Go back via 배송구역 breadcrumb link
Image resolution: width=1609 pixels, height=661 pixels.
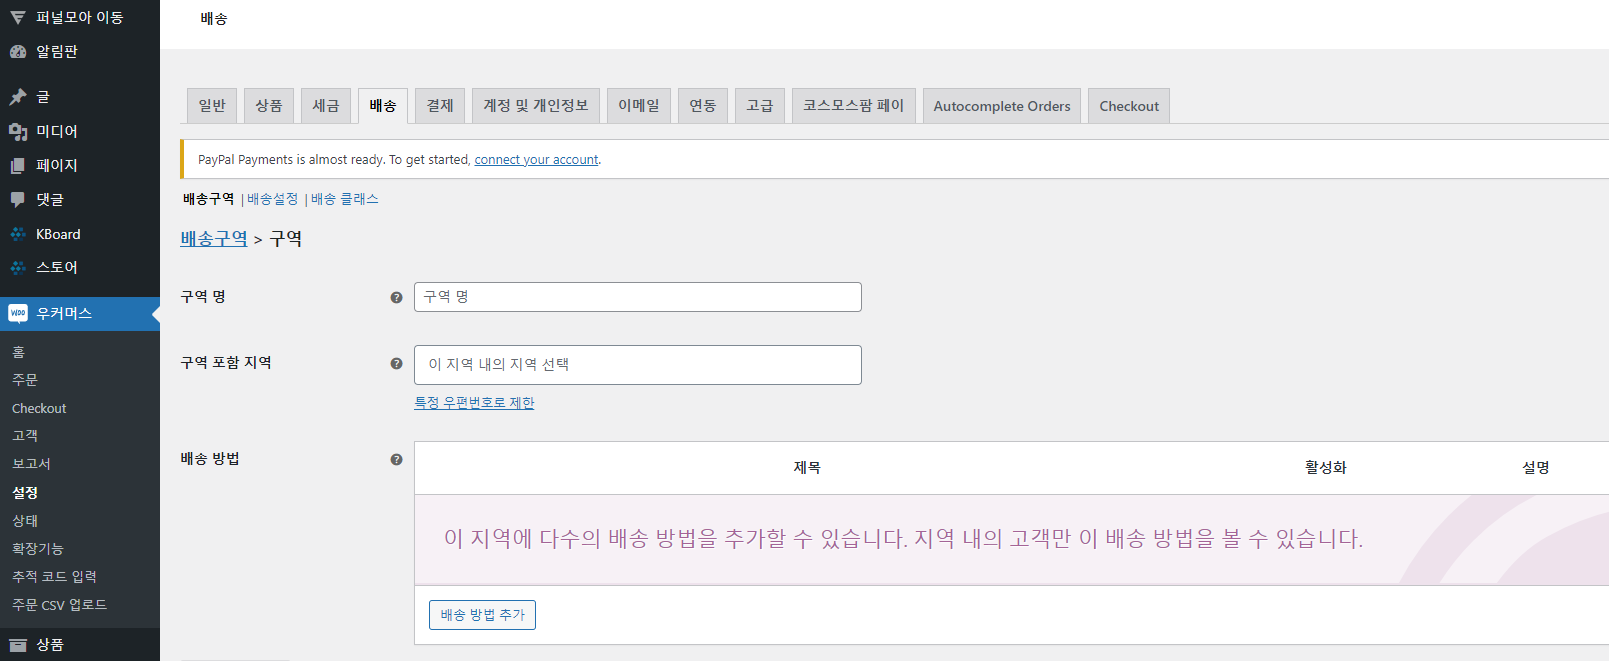click(214, 239)
